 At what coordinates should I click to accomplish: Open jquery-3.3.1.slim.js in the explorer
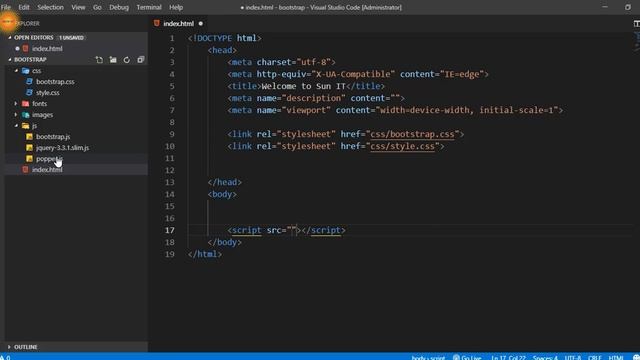[62, 148]
